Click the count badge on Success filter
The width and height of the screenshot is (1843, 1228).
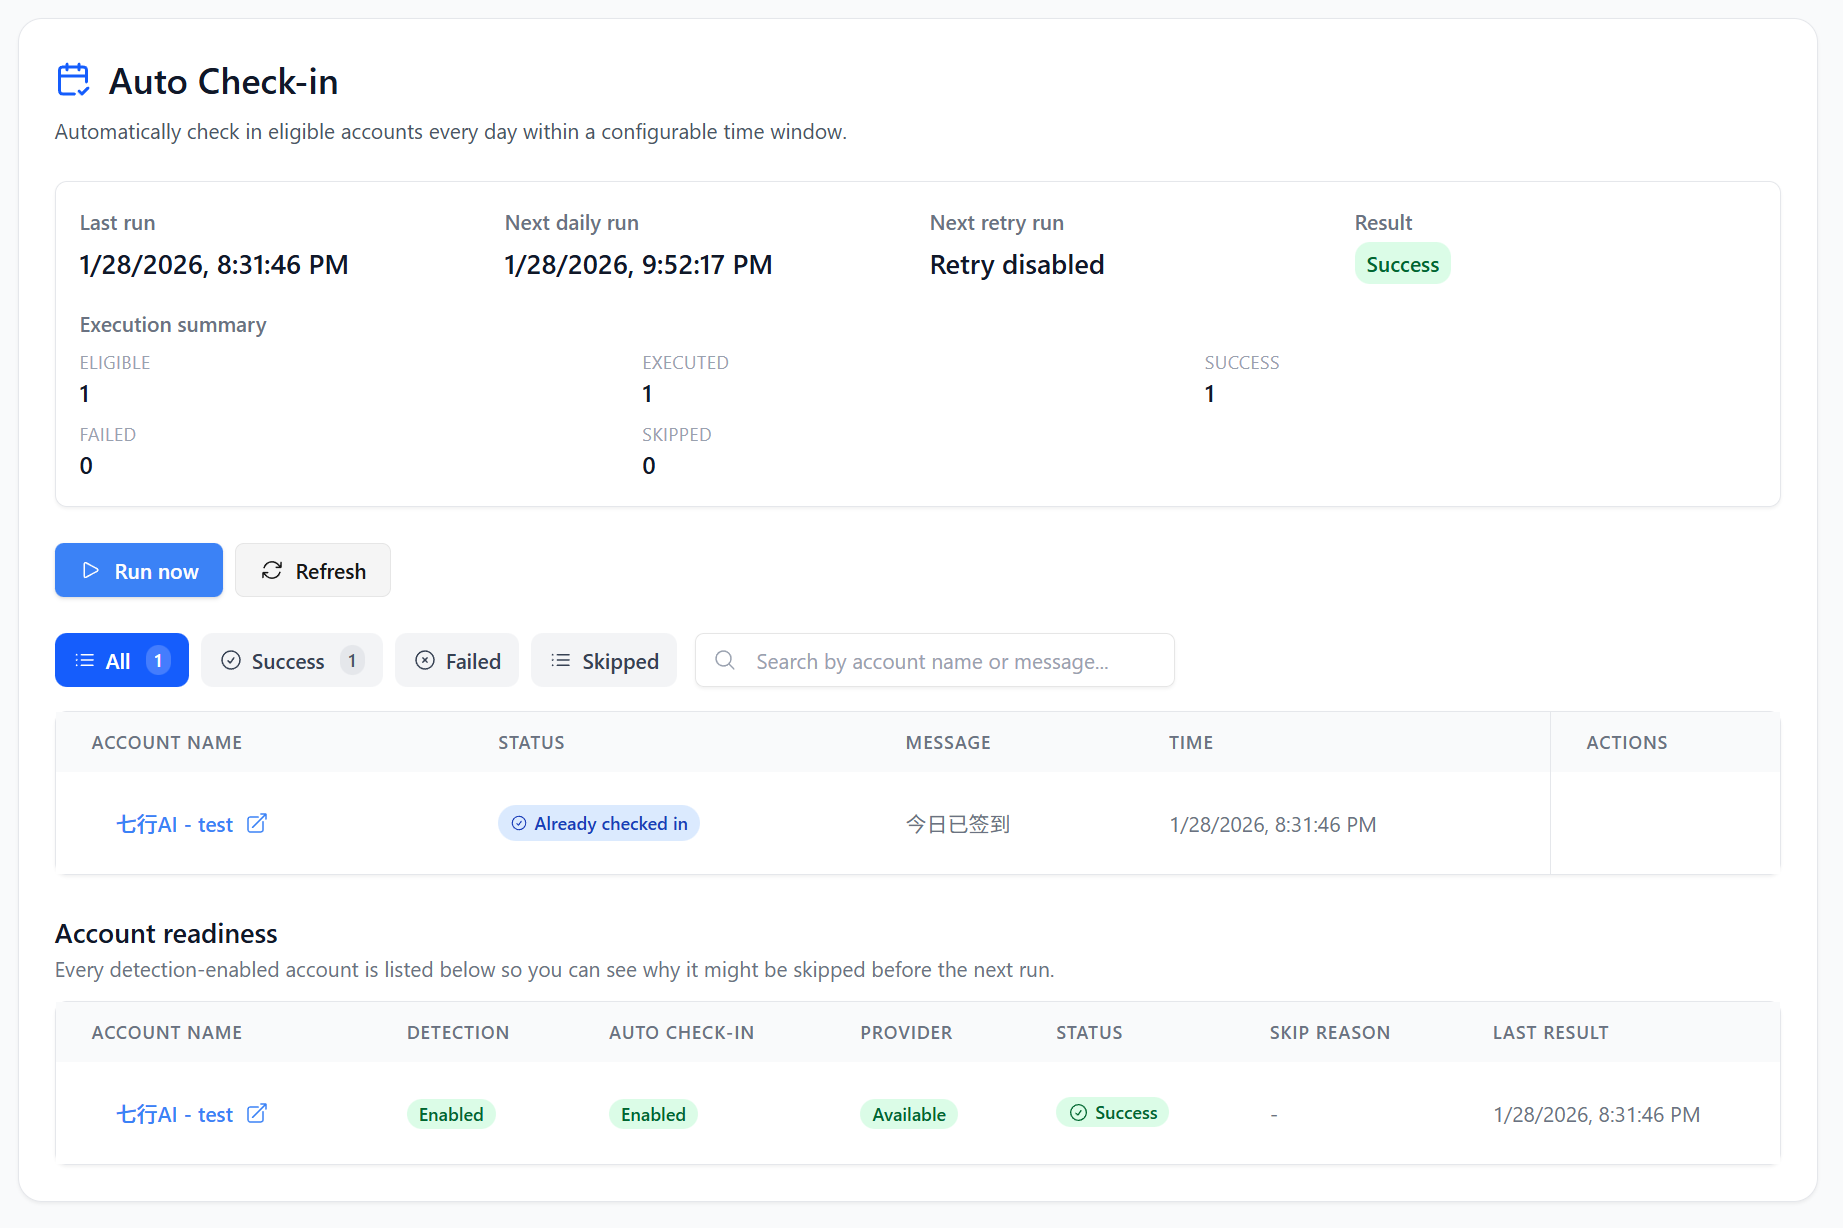[x=352, y=660]
